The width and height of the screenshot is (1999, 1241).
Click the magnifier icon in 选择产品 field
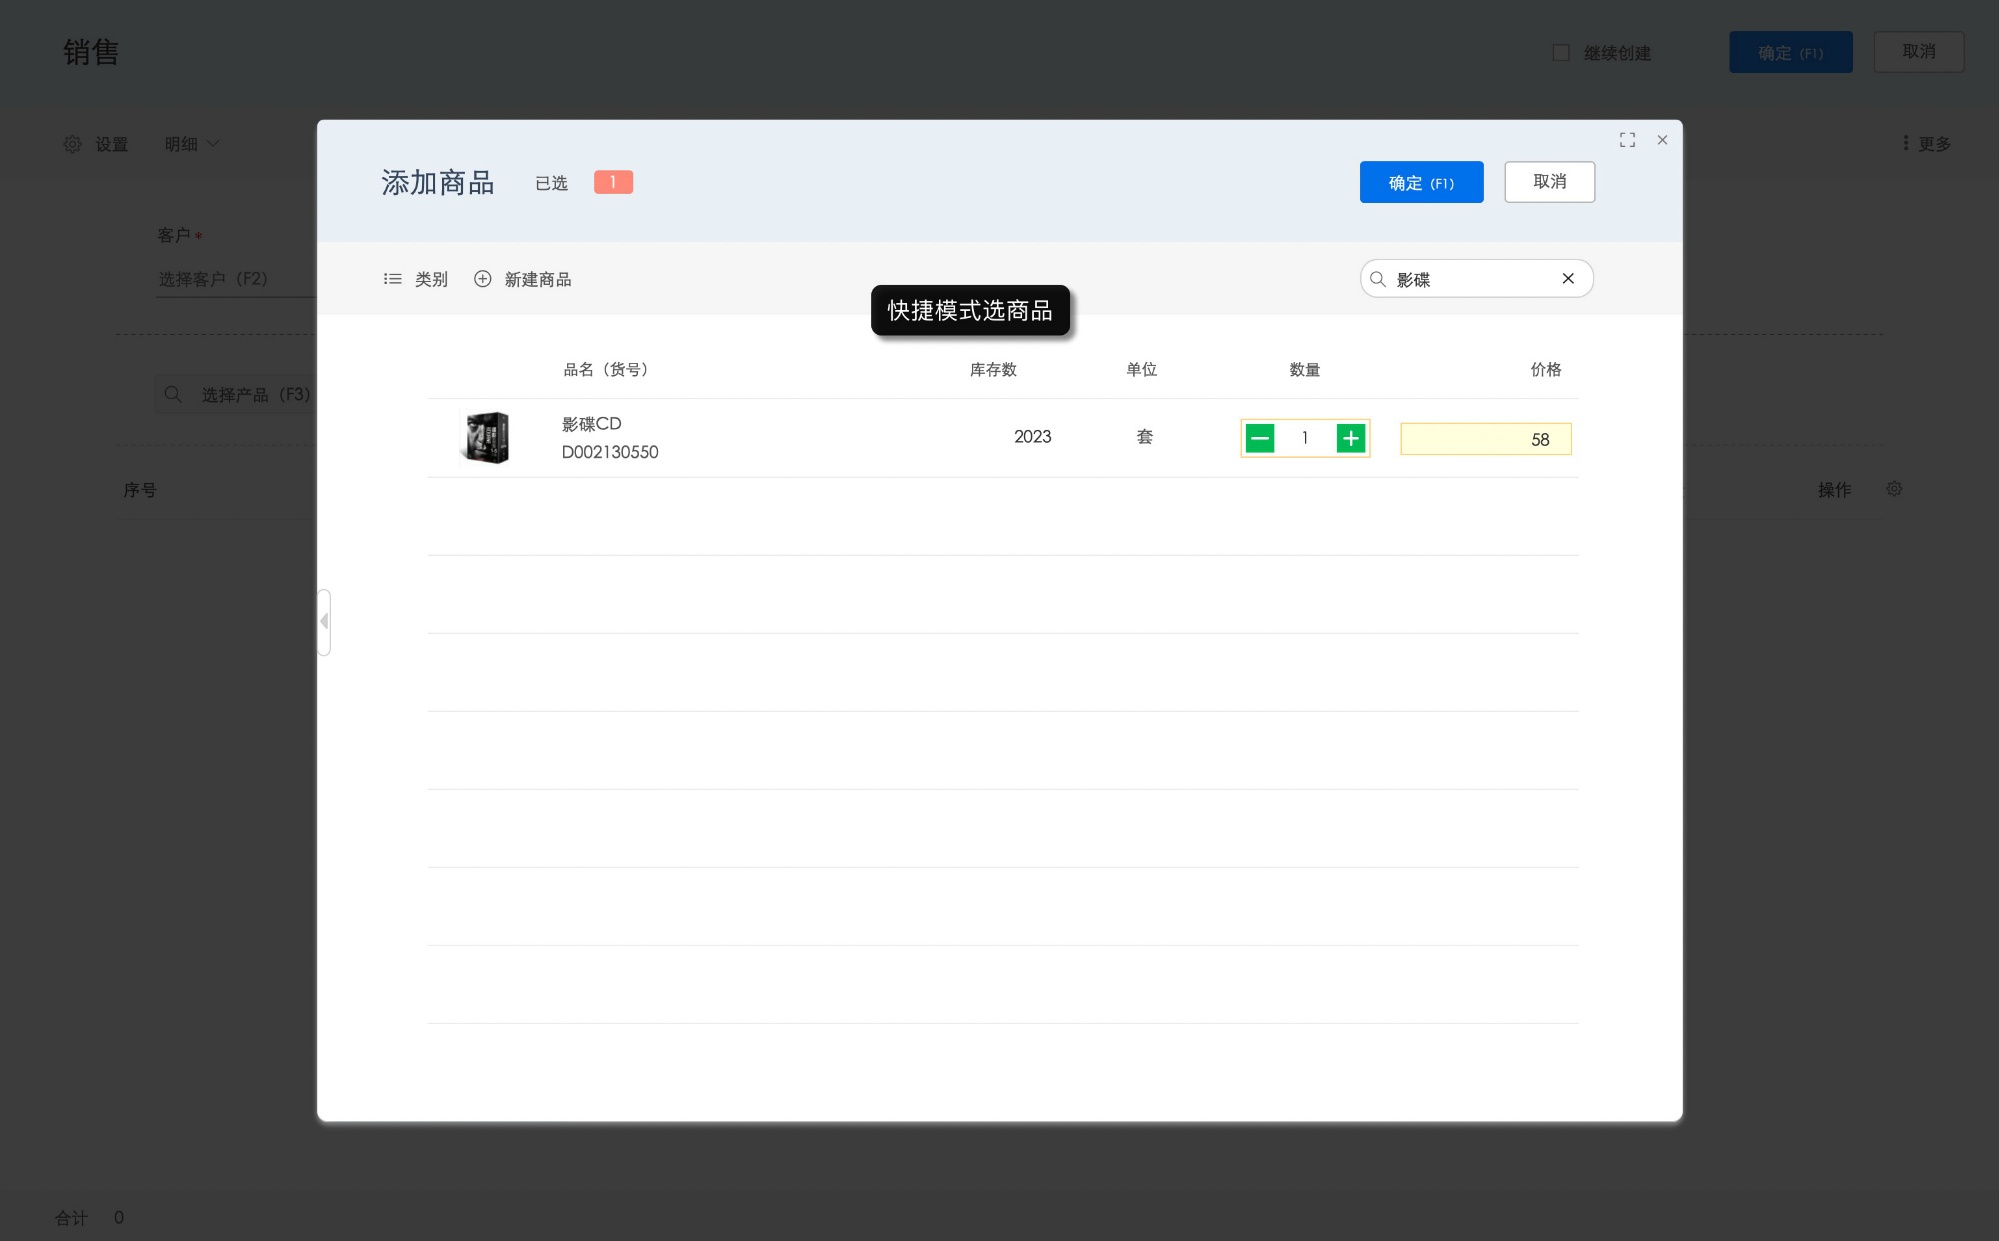pyautogui.click(x=172, y=394)
